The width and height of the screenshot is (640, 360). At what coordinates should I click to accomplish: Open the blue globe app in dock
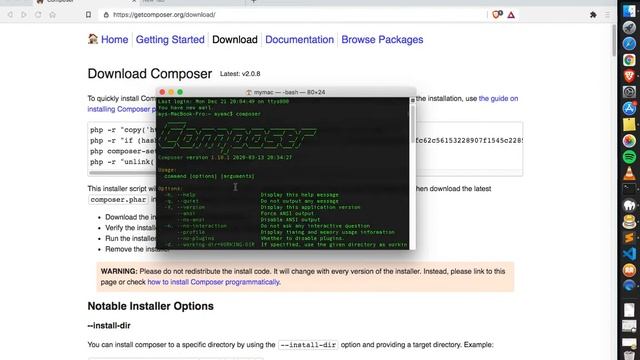pos(629,286)
